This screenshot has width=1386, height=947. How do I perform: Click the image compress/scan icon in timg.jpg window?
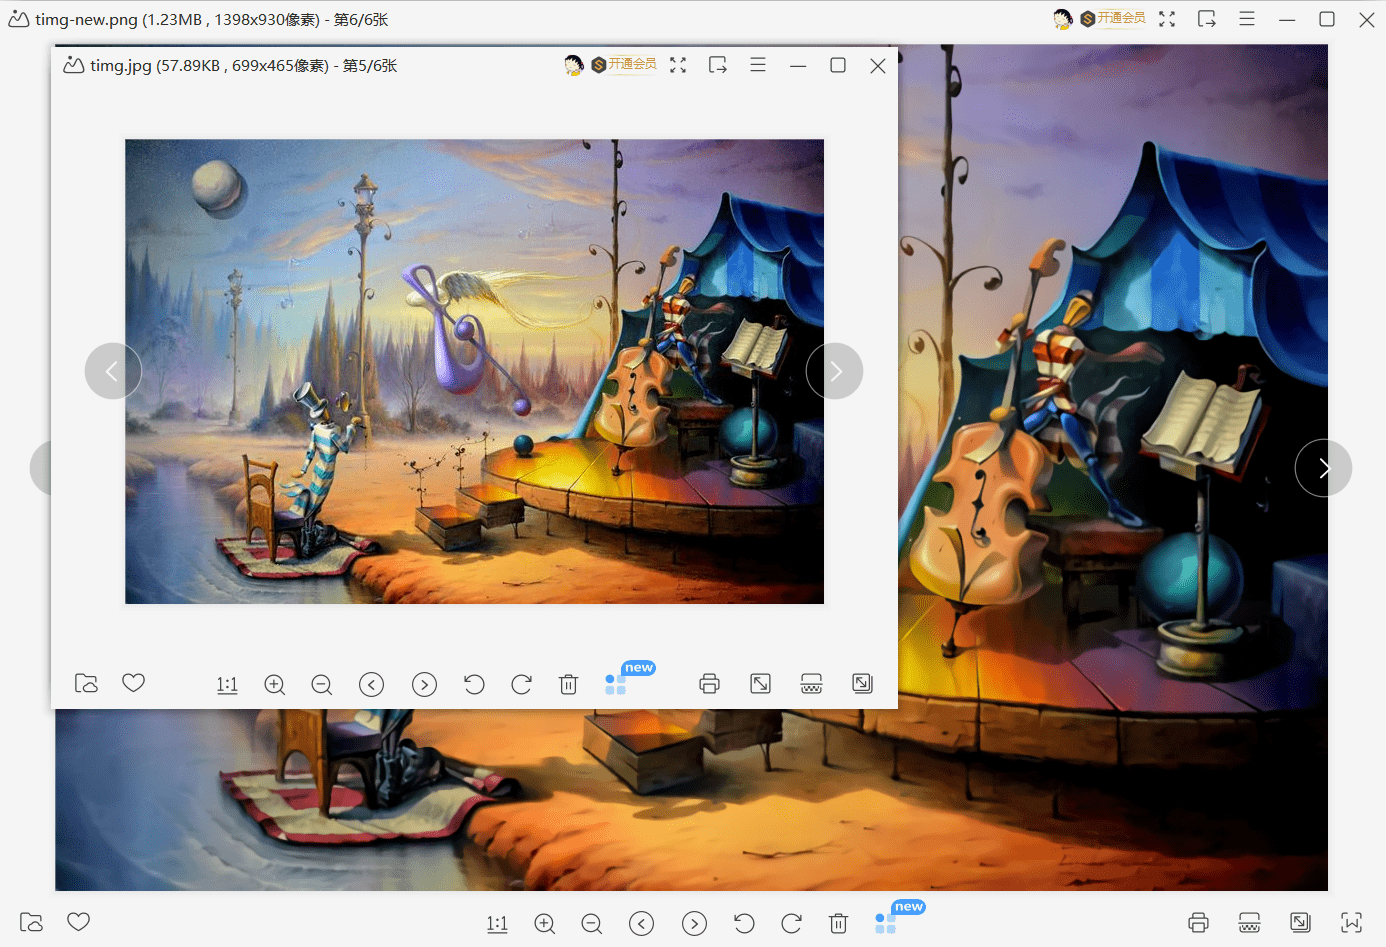click(x=812, y=684)
